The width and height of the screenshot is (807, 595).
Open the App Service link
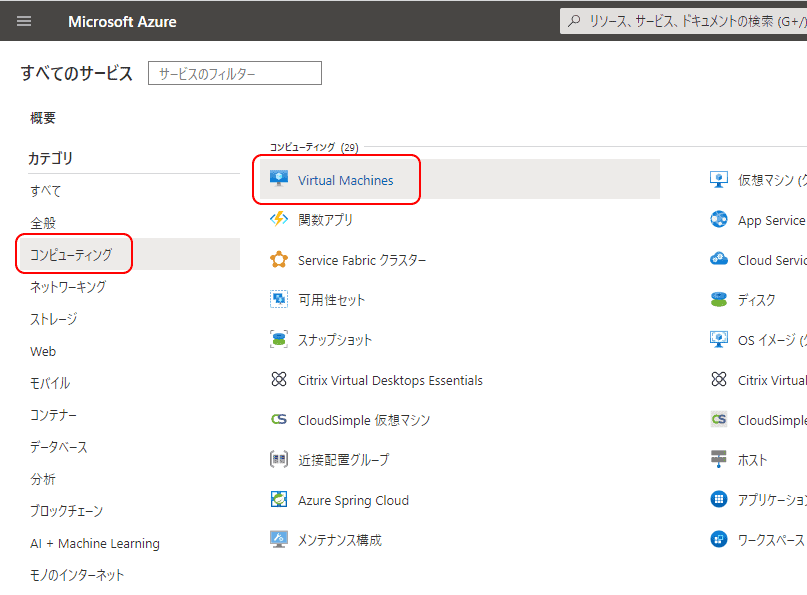tap(771, 220)
